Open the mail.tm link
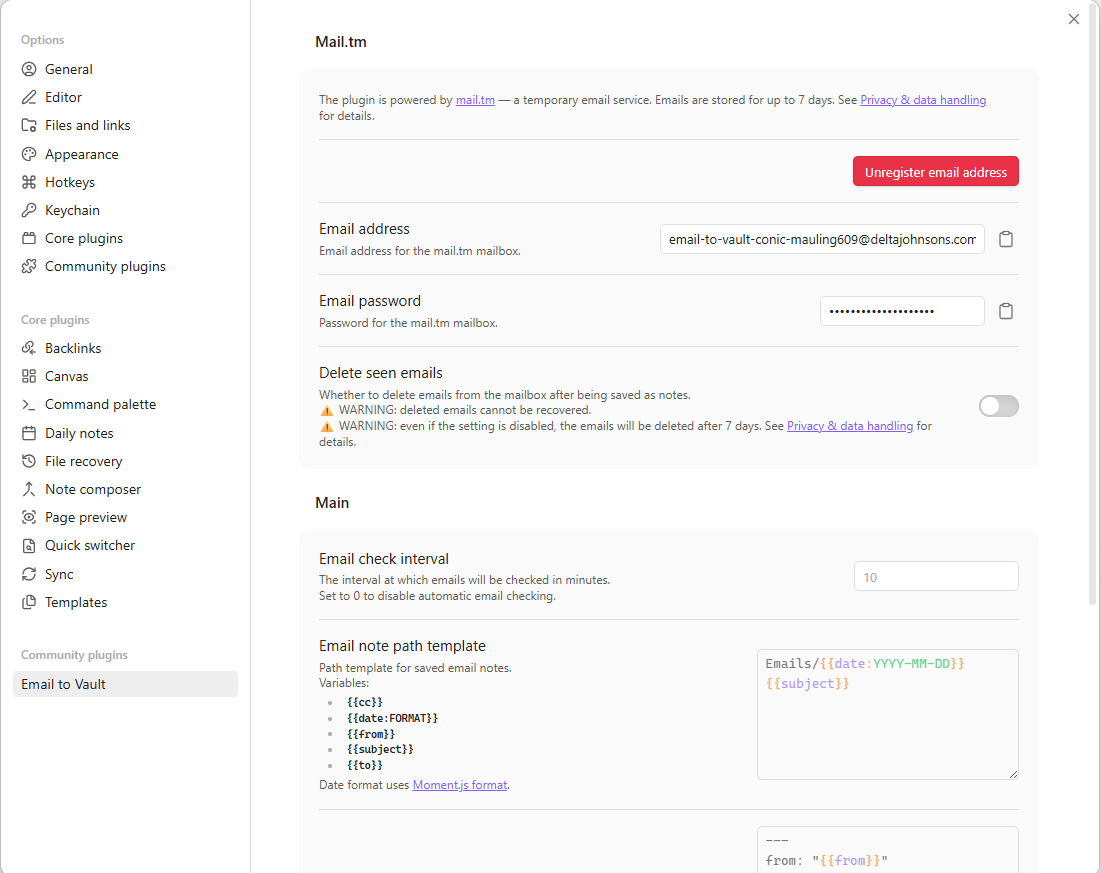Viewport: 1101px width, 873px height. (475, 100)
